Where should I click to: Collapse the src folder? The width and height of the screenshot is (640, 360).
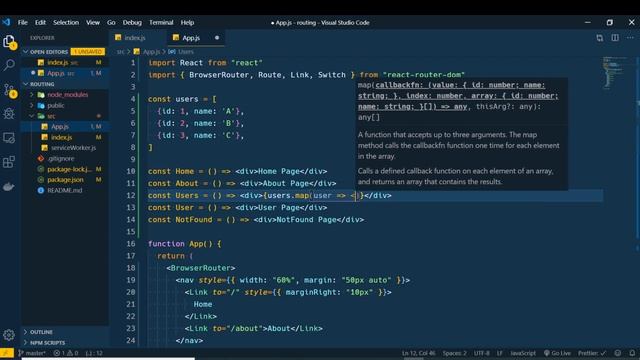(x=51, y=116)
